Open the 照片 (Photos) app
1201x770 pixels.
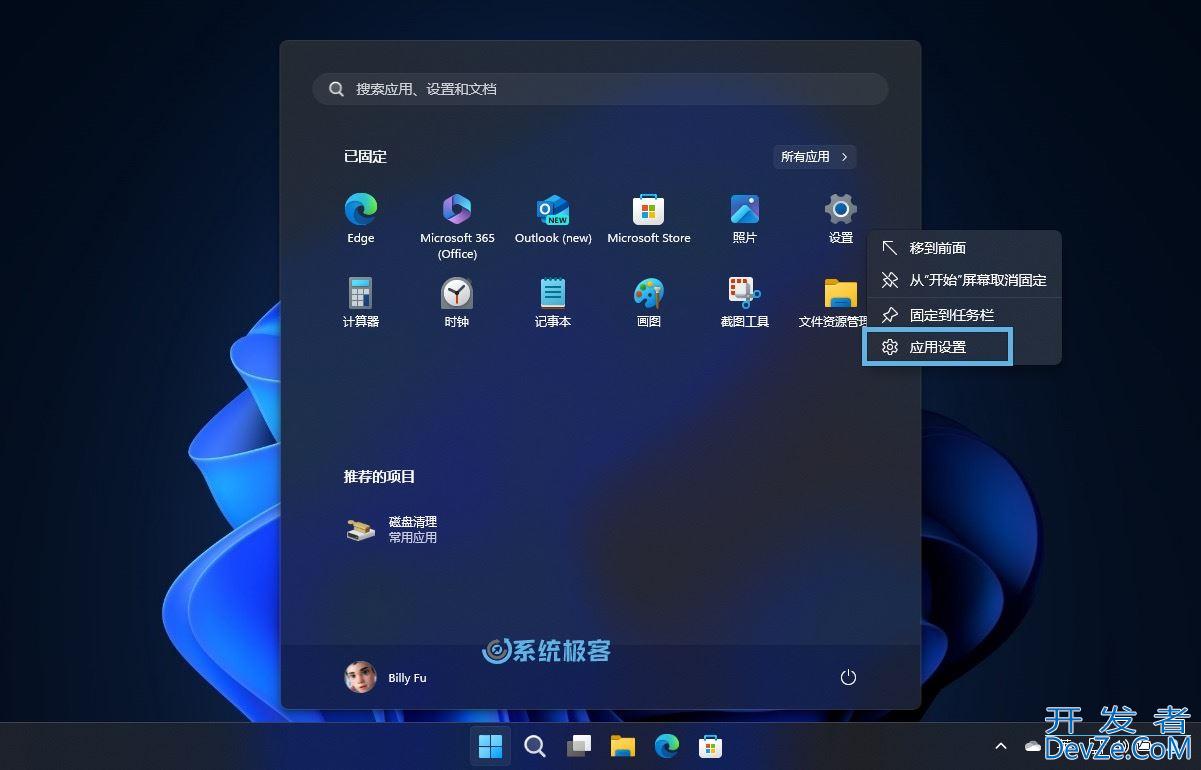(x=745, y=219)
